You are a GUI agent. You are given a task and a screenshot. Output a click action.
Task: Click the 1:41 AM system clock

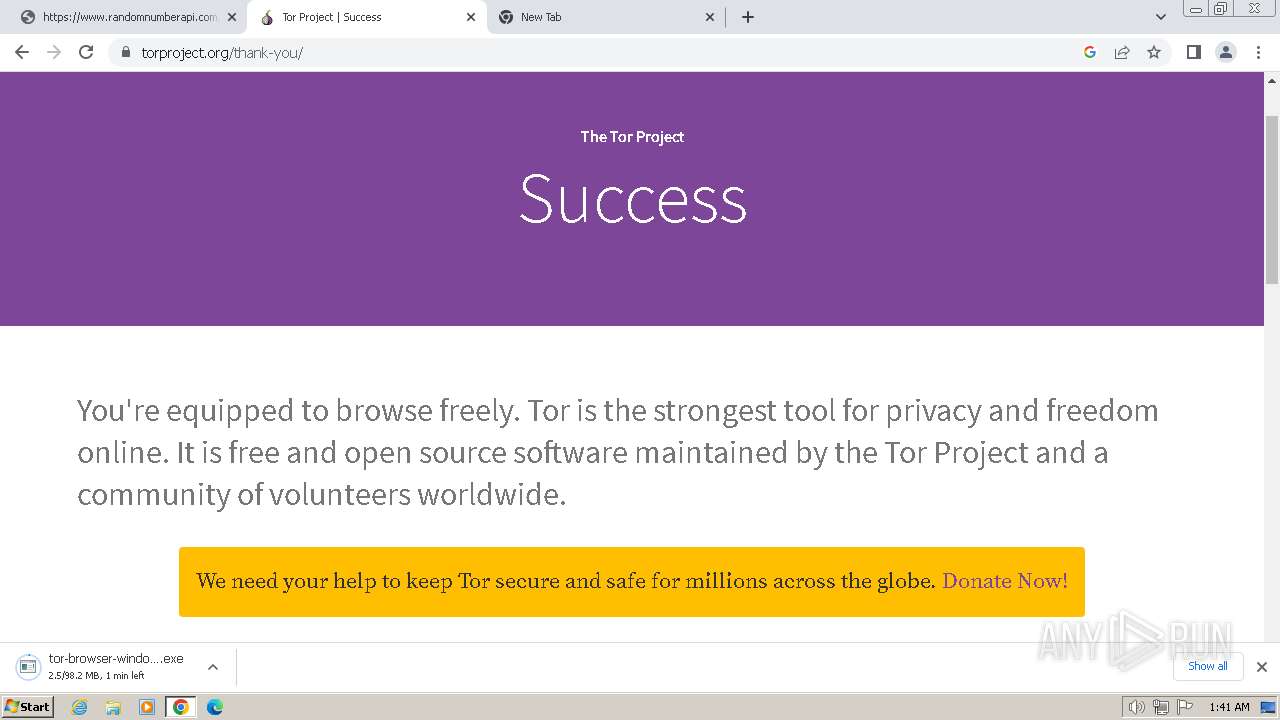(1229, 707)
